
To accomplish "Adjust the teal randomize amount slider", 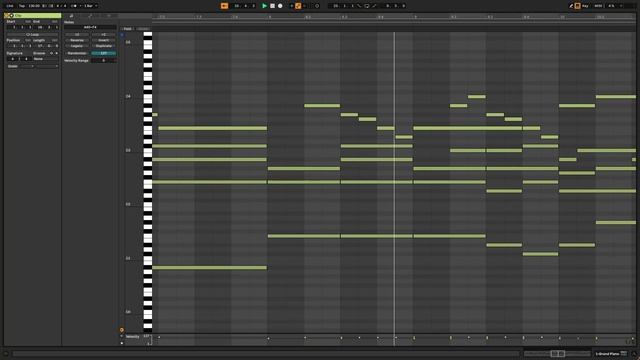I will (x=104, y=53).
